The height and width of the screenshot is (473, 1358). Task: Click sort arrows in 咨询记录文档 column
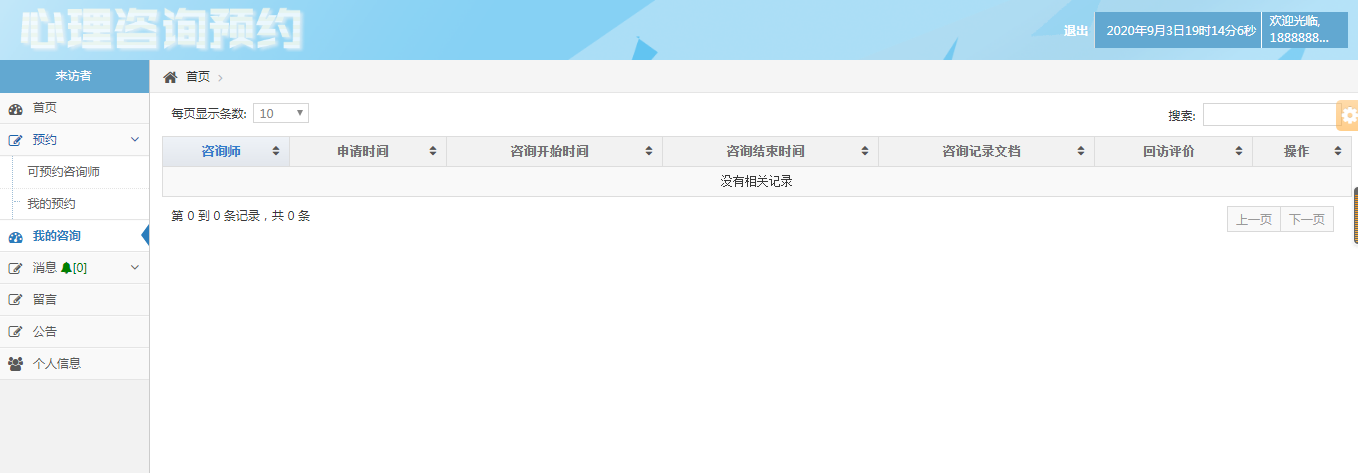click(x=1081, y=151)
